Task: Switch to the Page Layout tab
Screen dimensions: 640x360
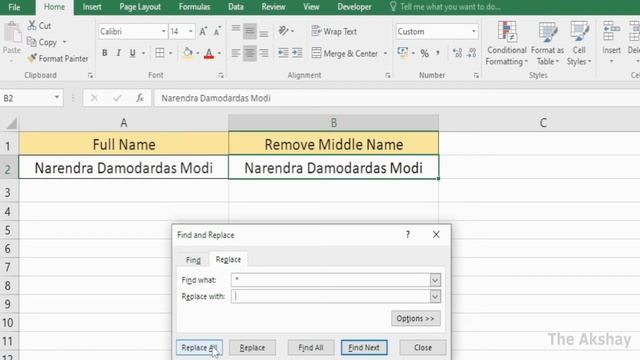Action: 140,7
